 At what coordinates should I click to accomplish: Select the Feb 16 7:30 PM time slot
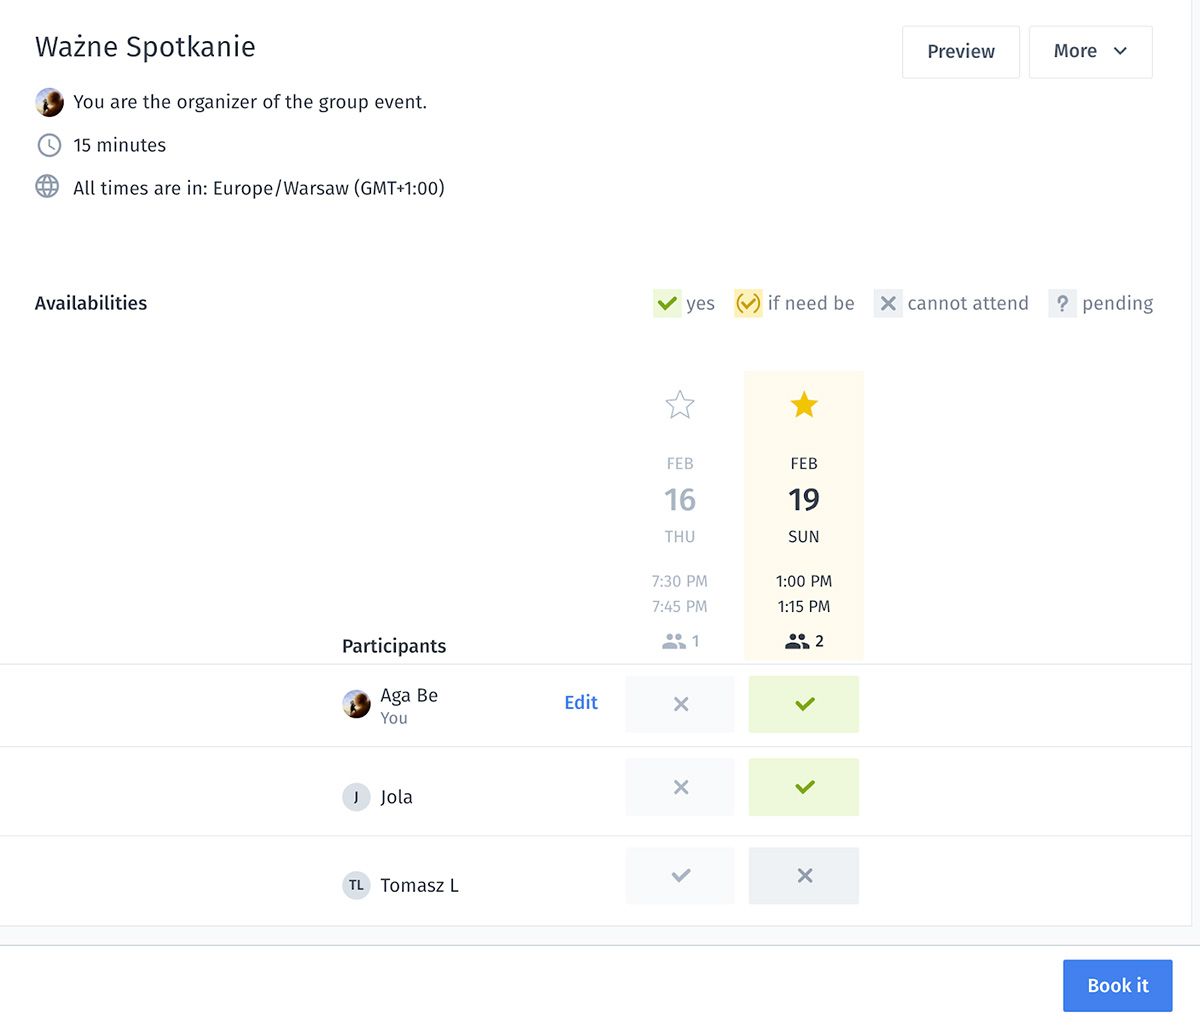[680, 581]
